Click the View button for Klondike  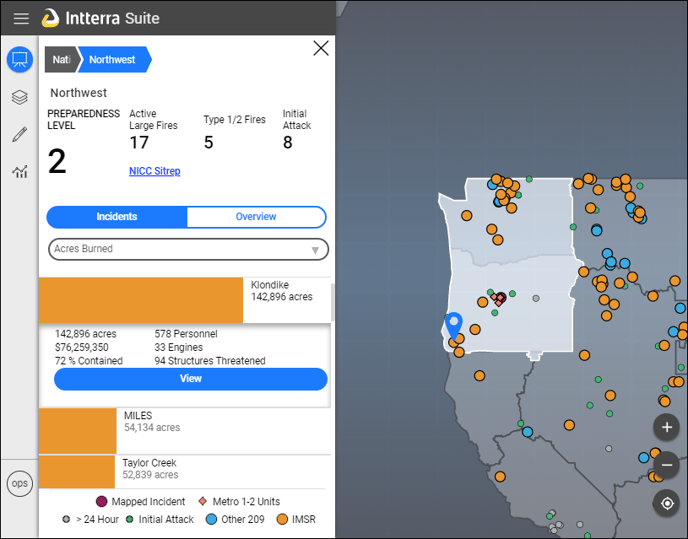190,379
